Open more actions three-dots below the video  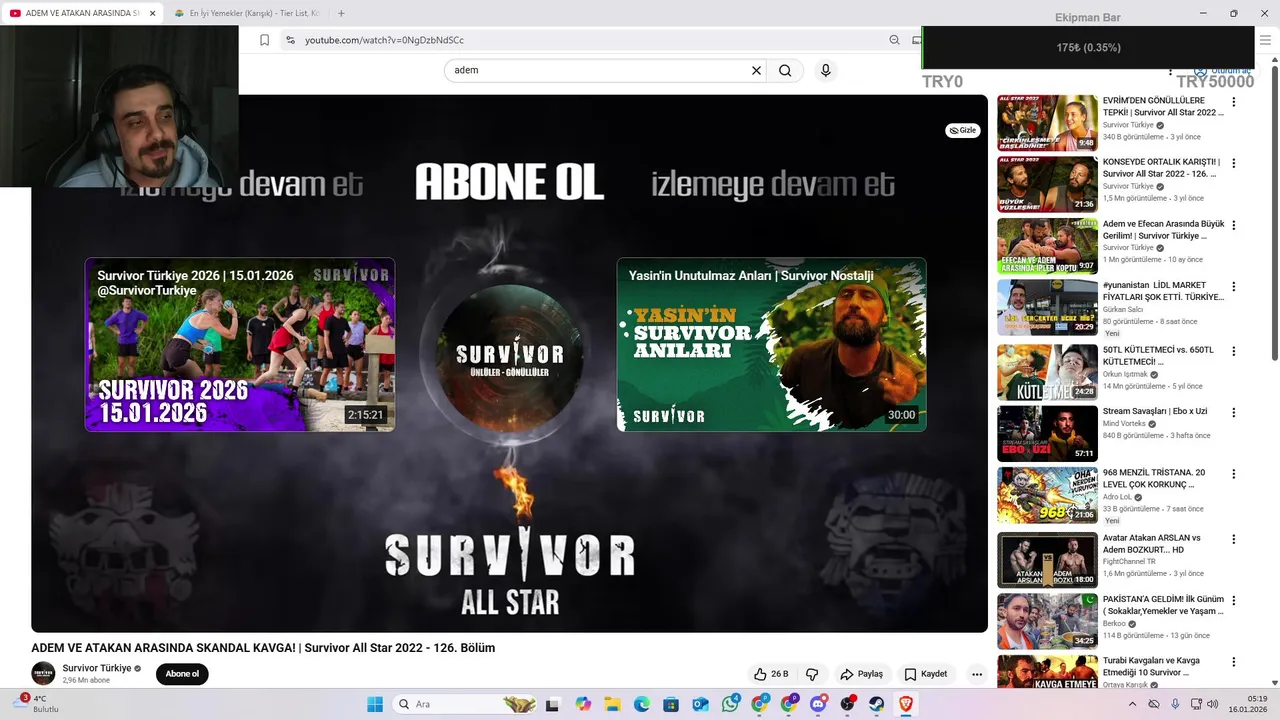click(x=977, y=674)
